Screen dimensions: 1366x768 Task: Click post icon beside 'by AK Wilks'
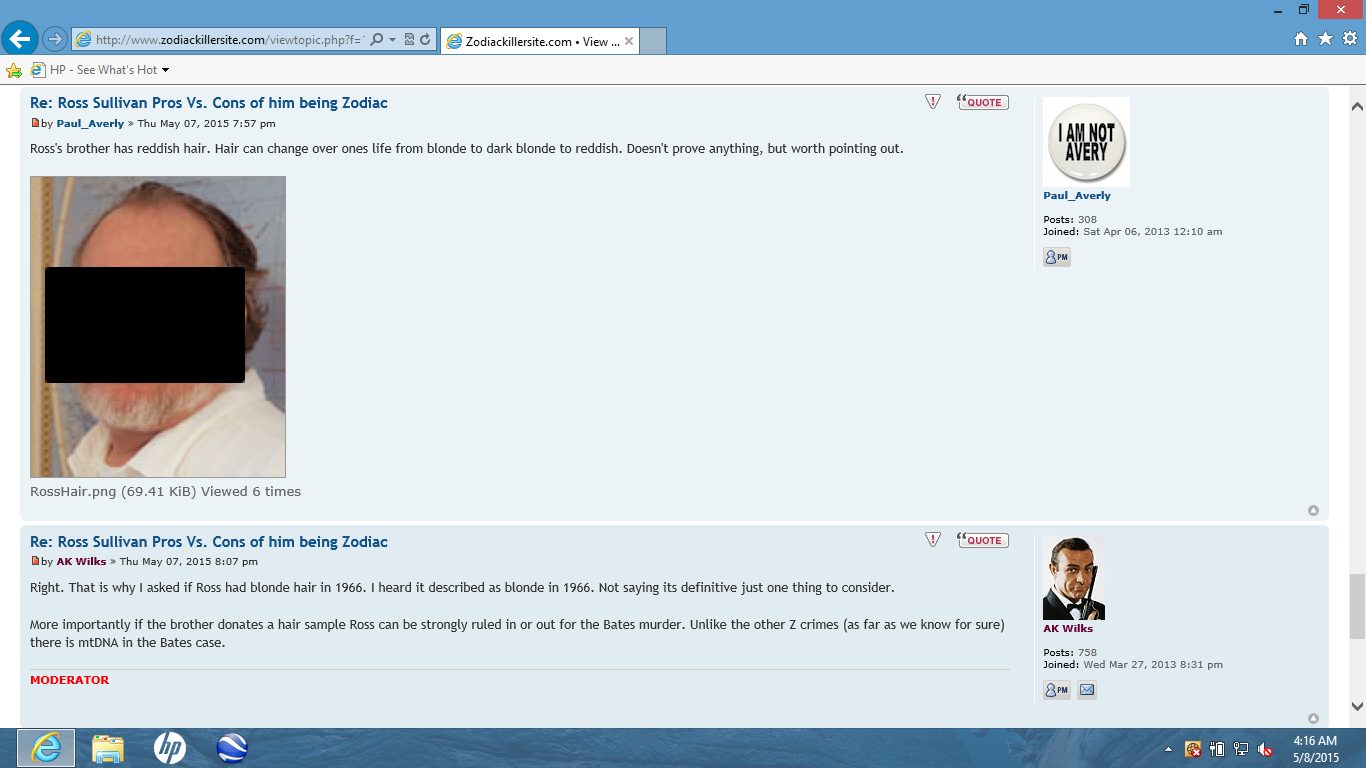tap(35, 562)
